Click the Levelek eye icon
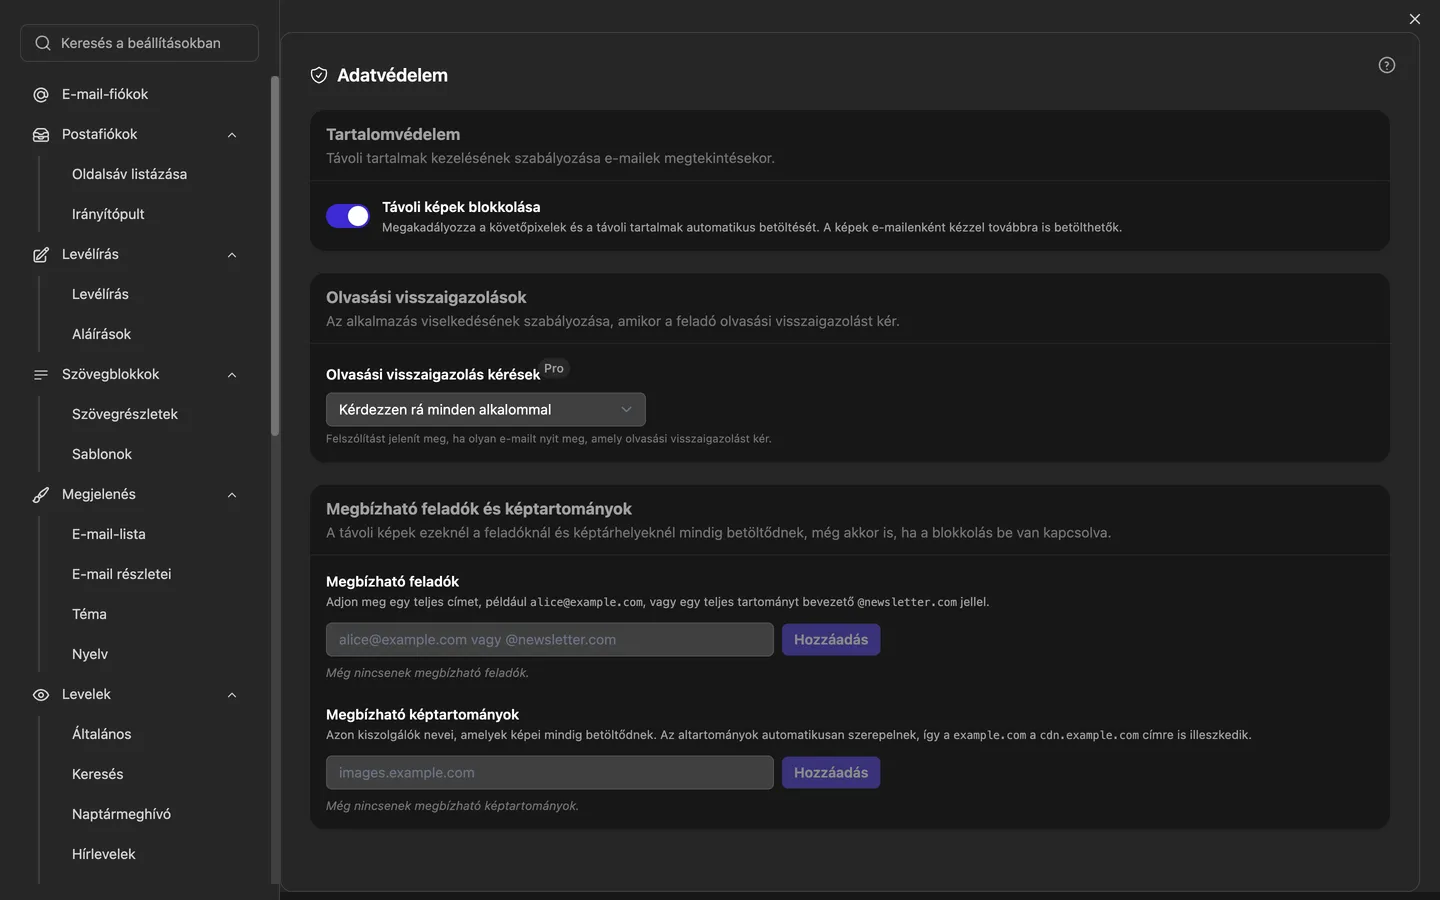Viewport: 1440px width, 900px height. click(x=41, y=695)
